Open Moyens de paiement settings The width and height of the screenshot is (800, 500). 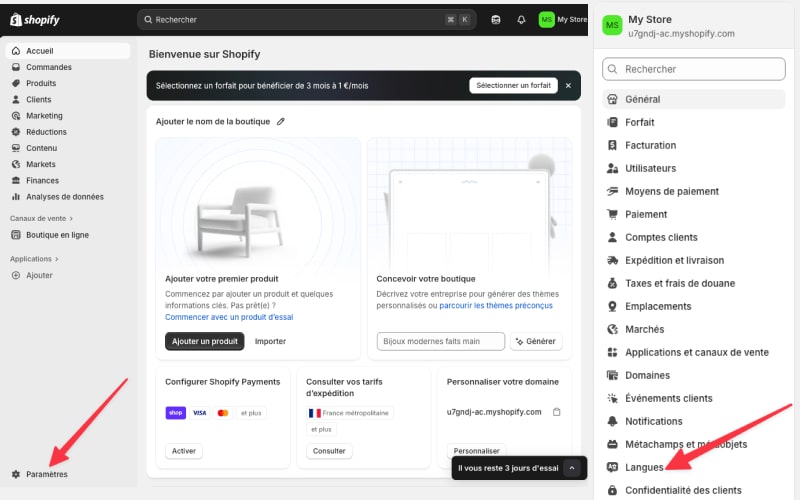671,191
